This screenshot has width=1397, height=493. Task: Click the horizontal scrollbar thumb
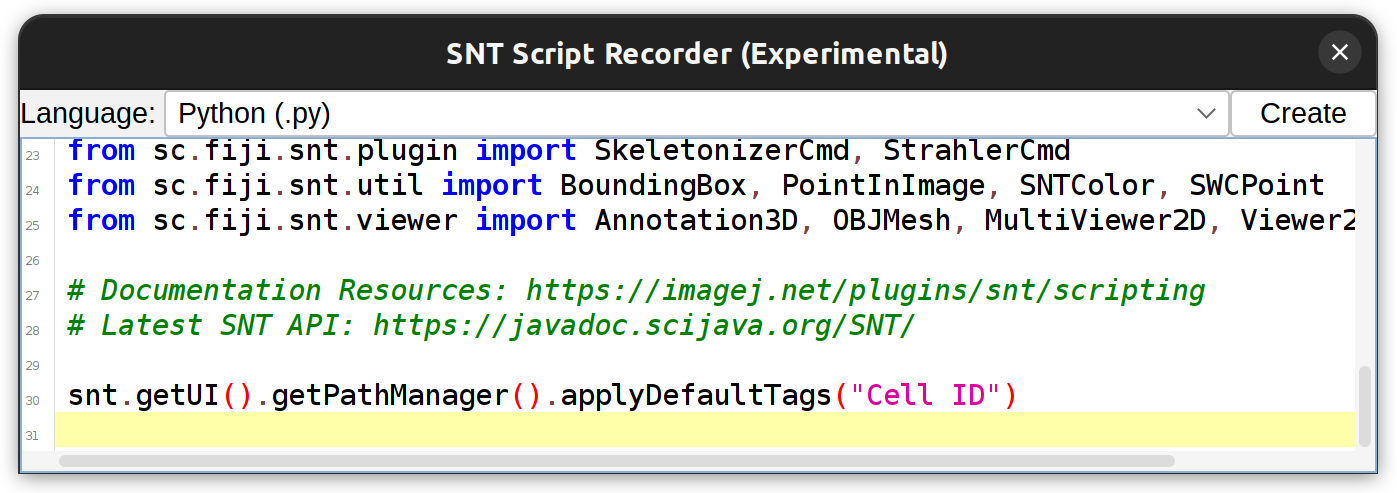617,461
